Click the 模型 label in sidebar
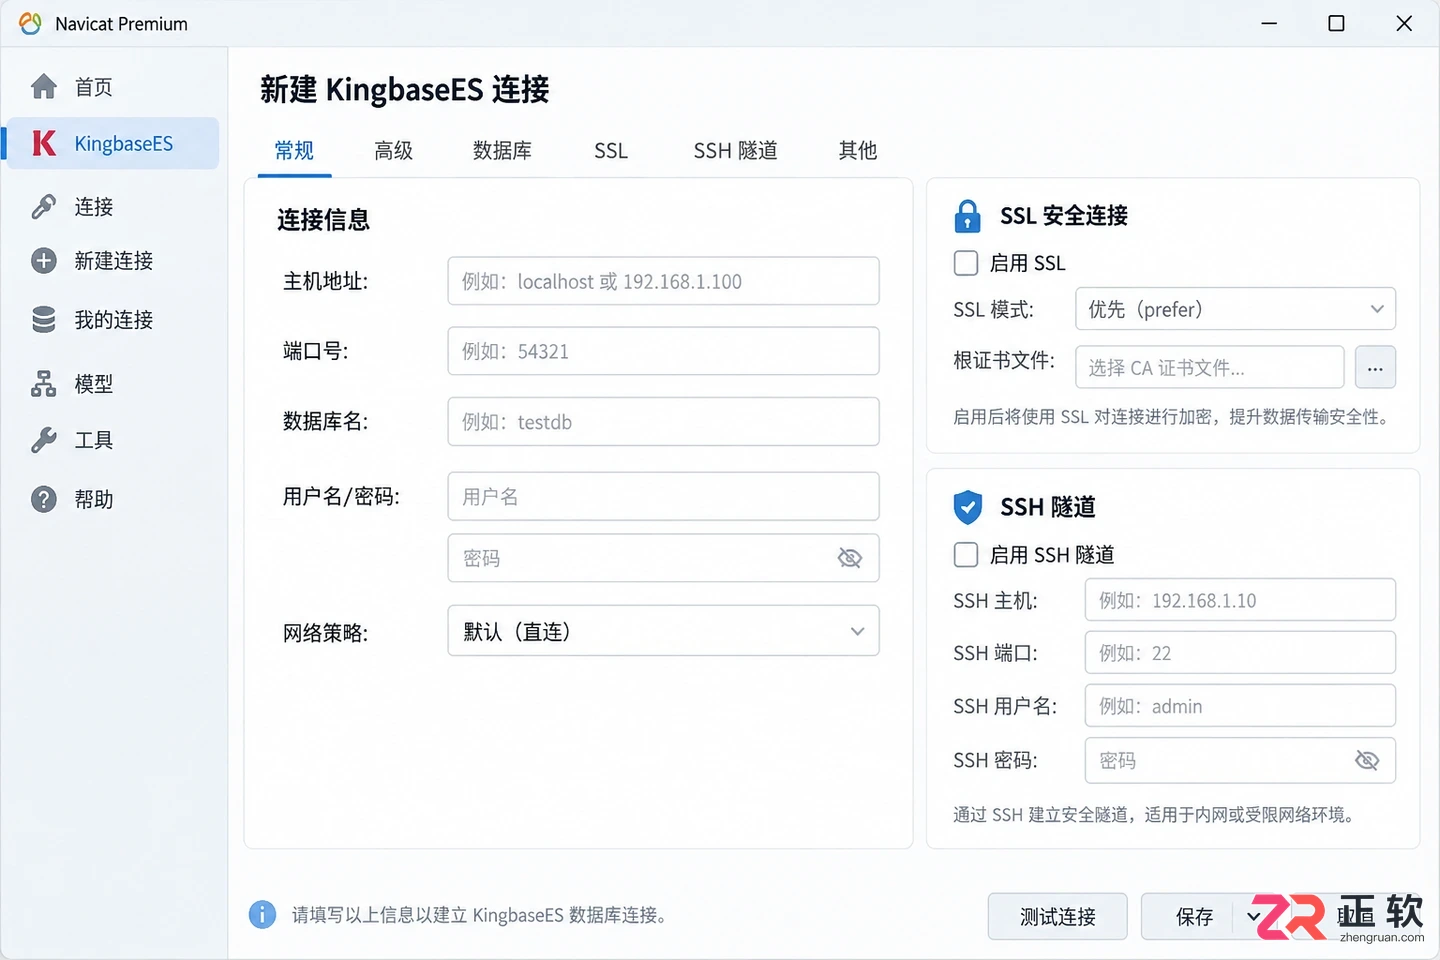Image resolution: width=1440 pixels, height=960 pixels. coord(94,384)
